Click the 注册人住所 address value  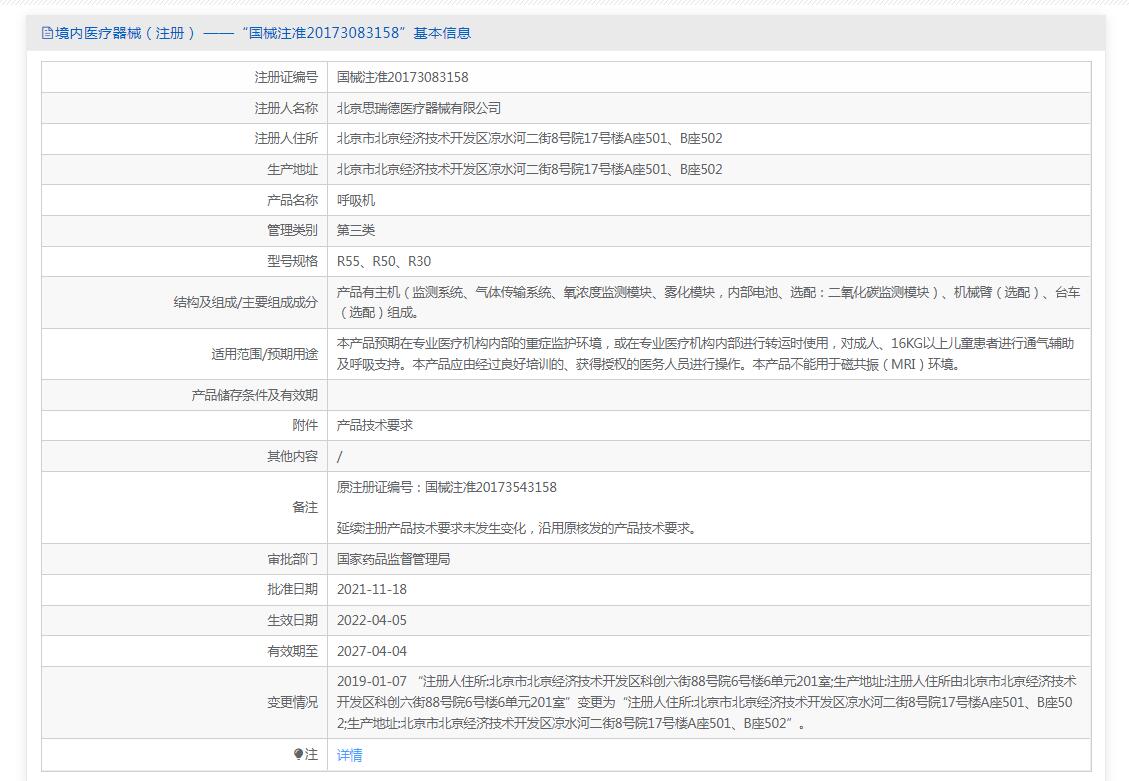coord(529,139)
